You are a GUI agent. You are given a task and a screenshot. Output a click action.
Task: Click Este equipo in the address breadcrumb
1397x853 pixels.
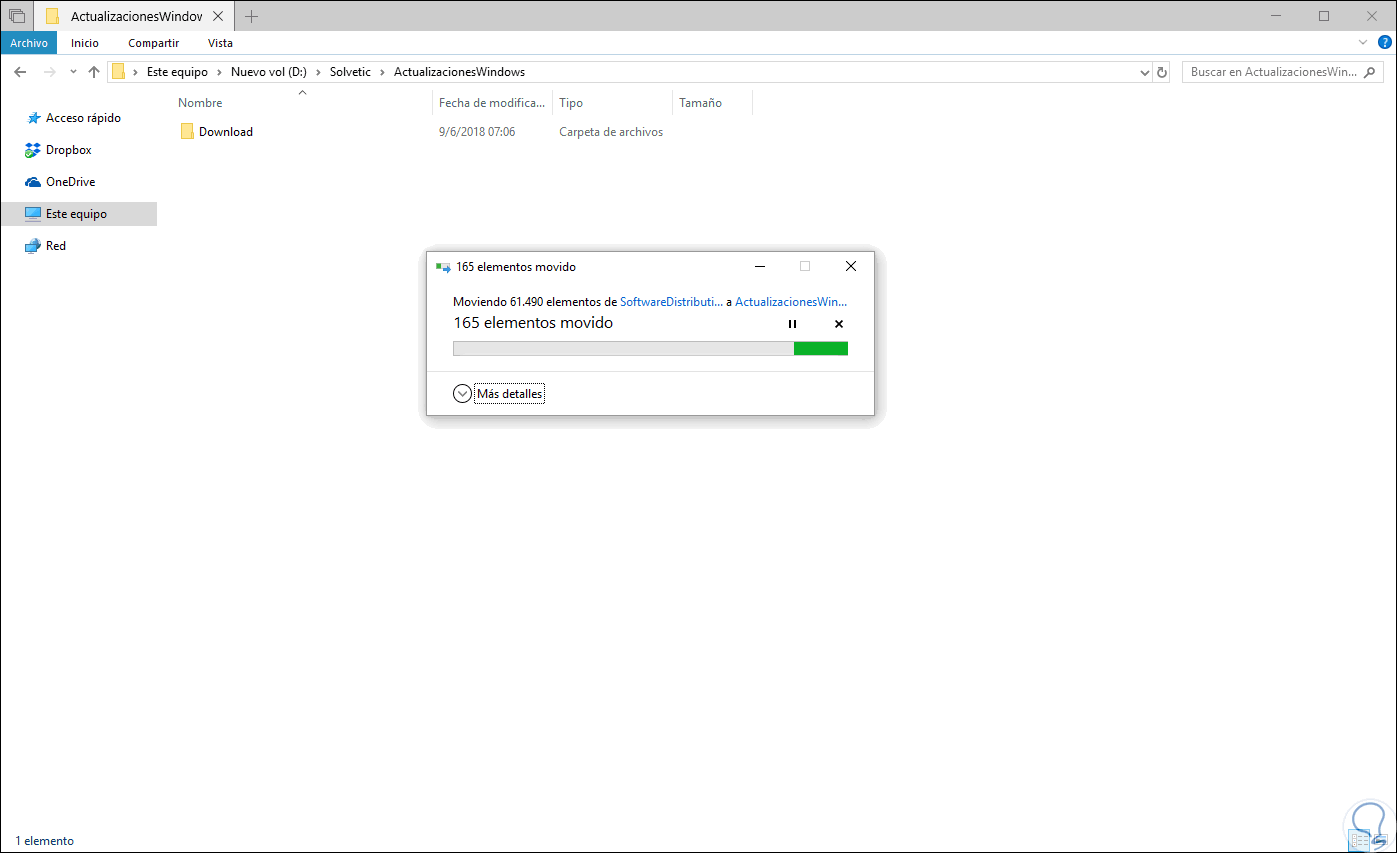click(x=177, y=72)
